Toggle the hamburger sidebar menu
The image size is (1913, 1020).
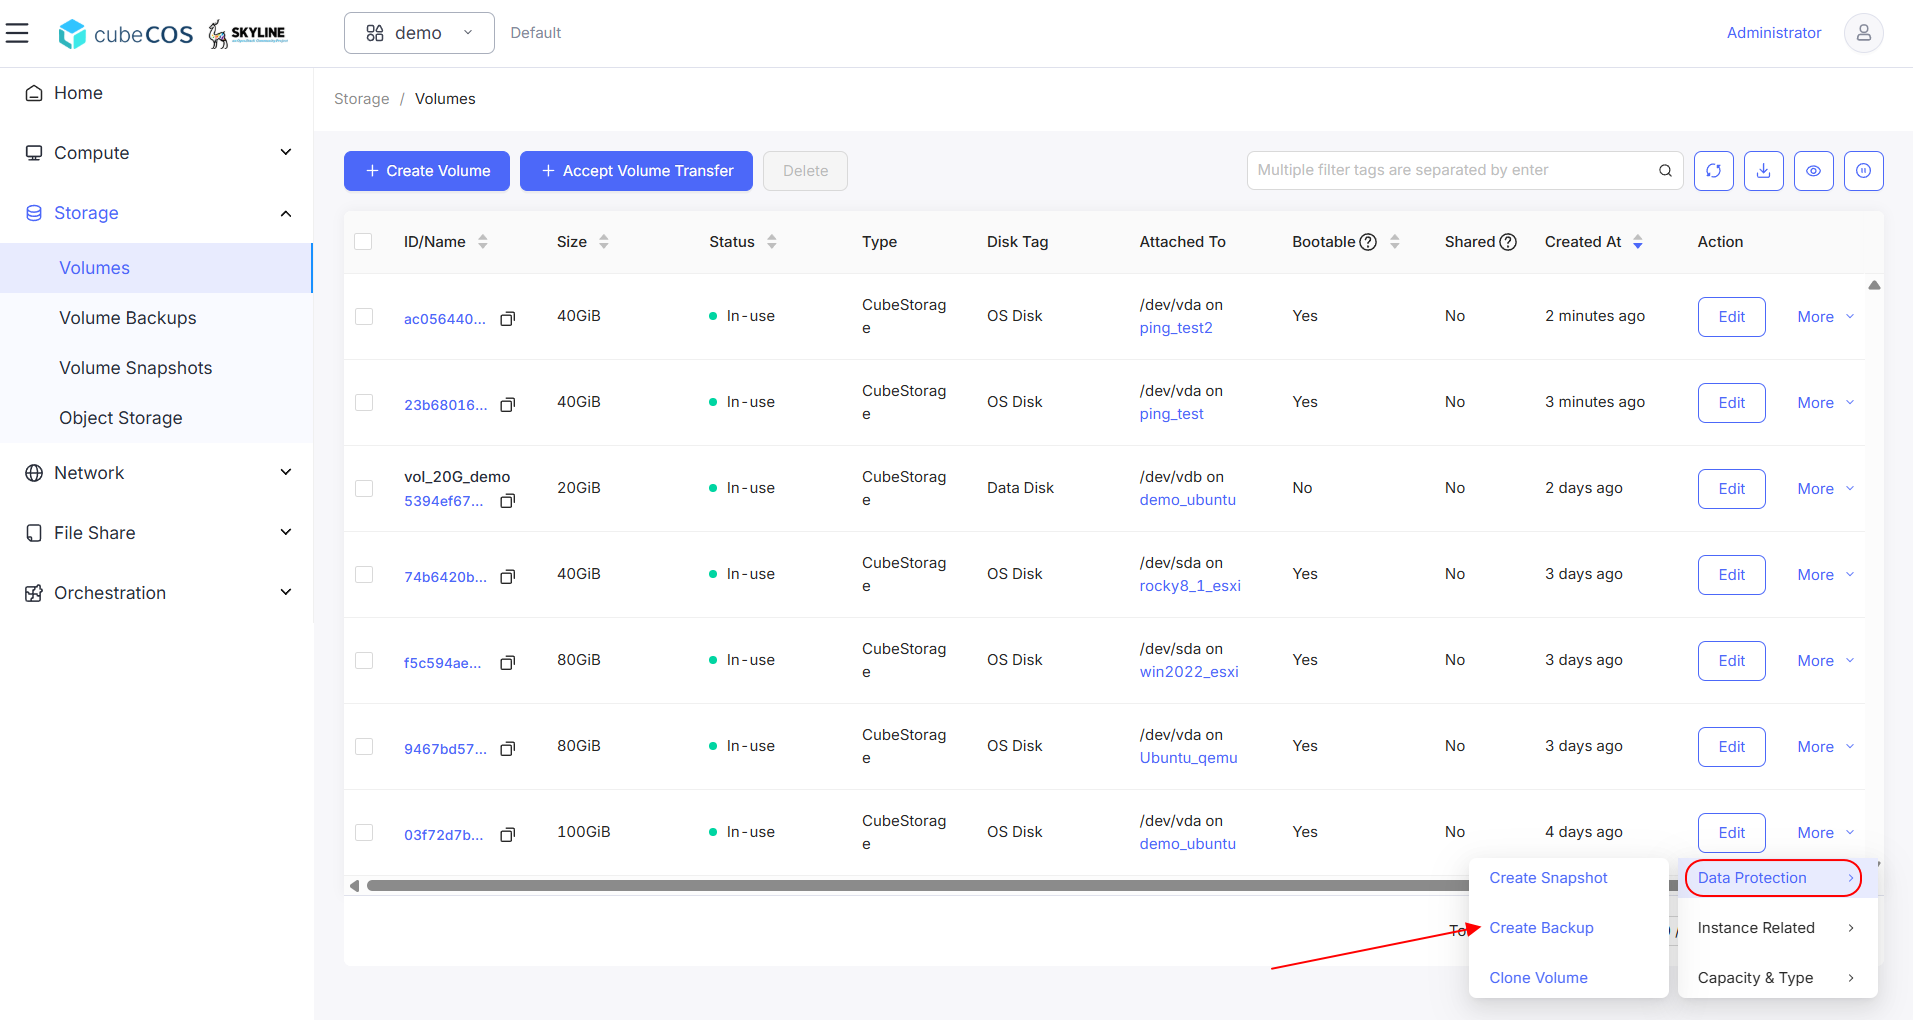17,33
